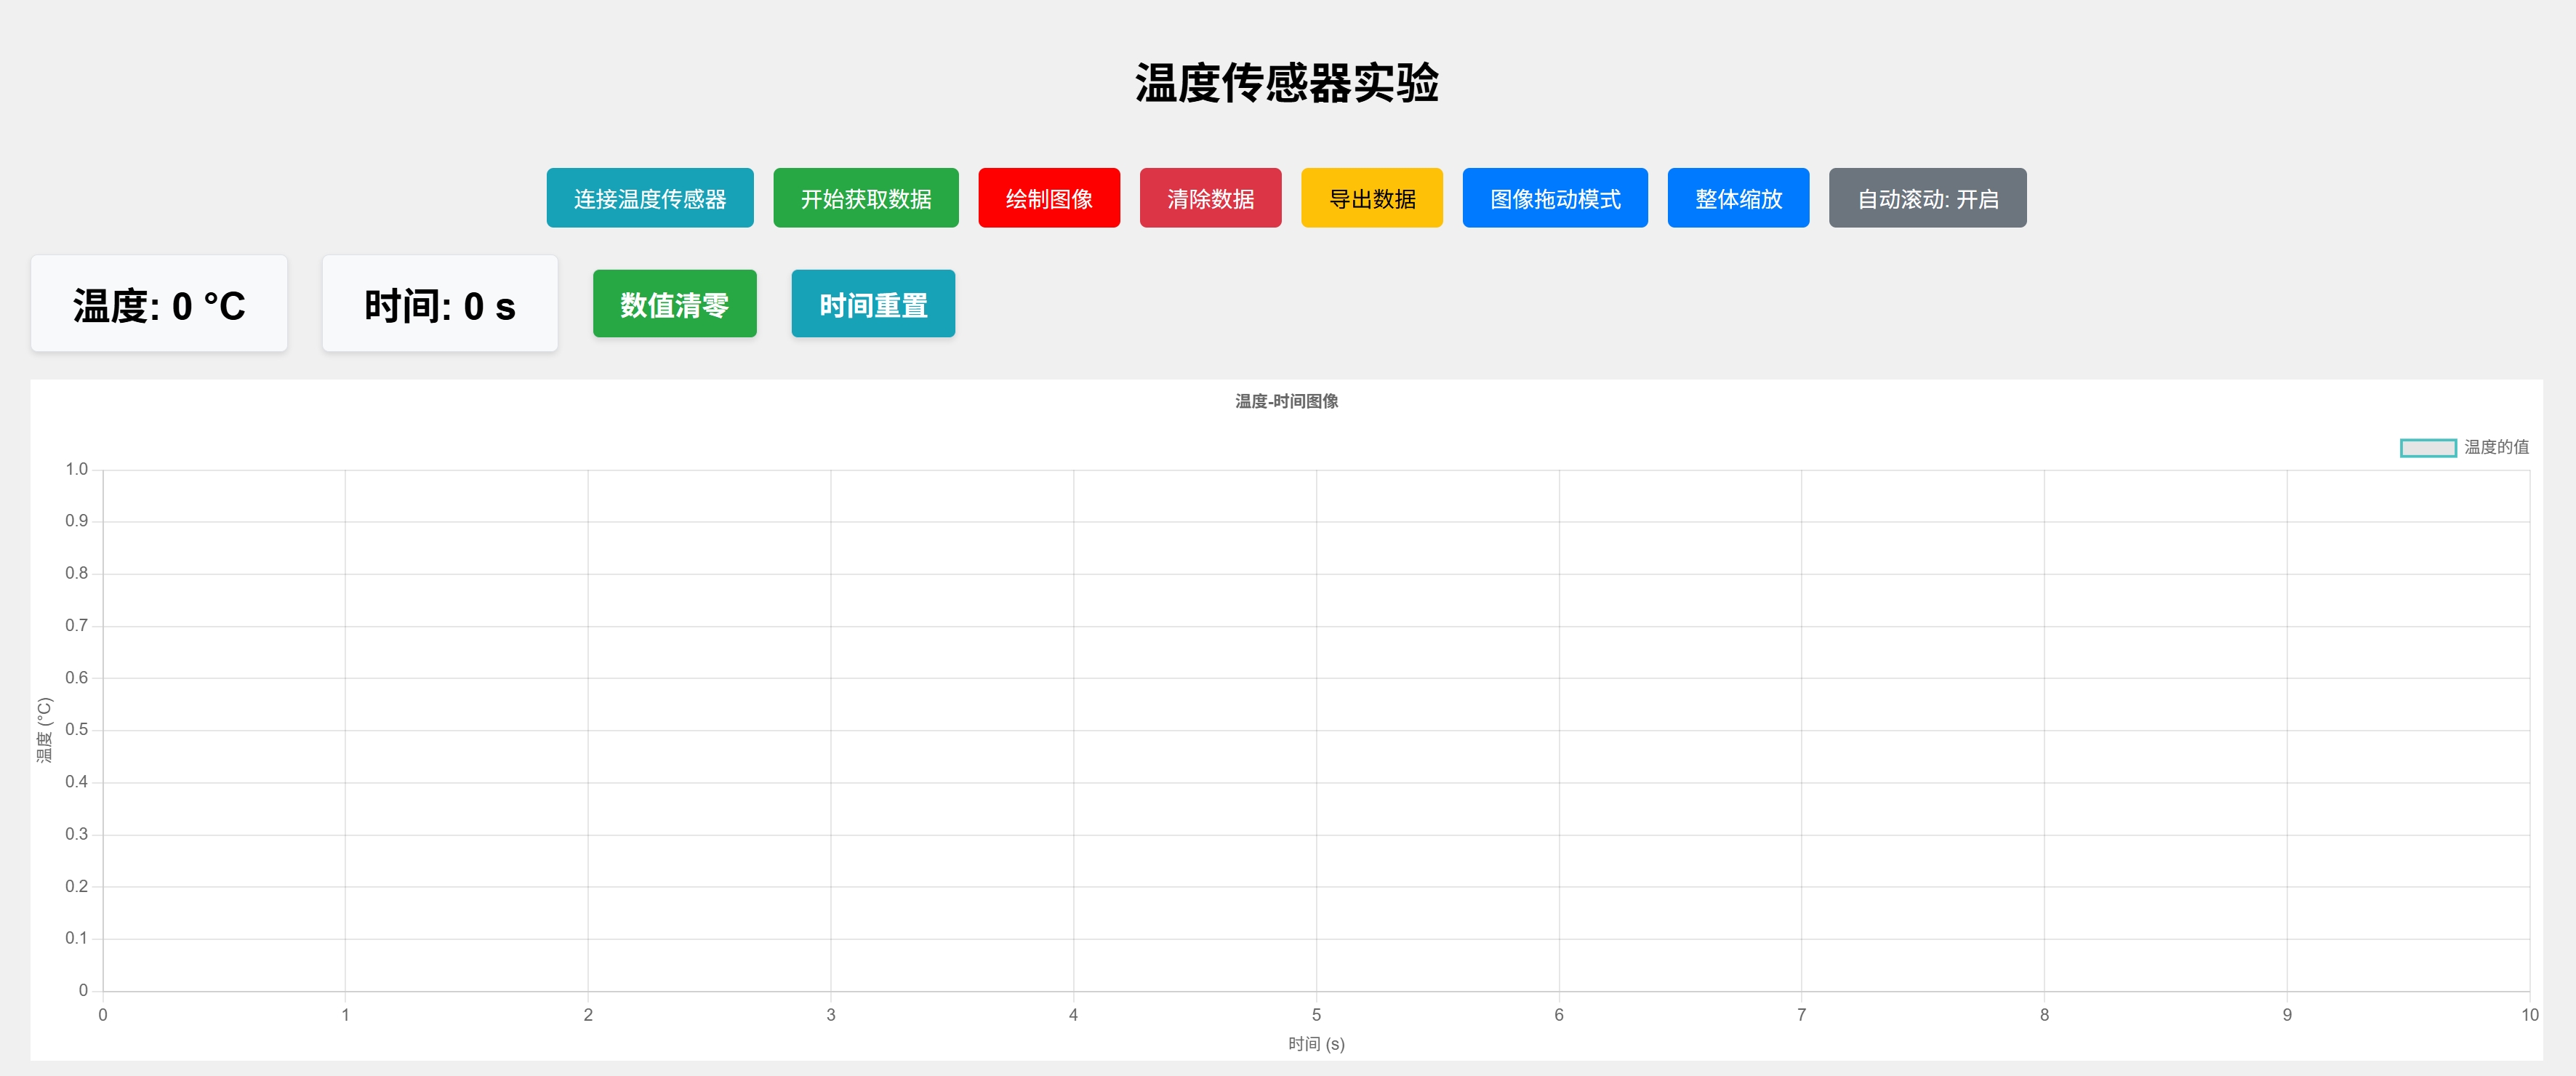This screenshot has height=1076, width=2576.
Task: Clear collected data via 清除数据
Action: (x=1210, y=198)
